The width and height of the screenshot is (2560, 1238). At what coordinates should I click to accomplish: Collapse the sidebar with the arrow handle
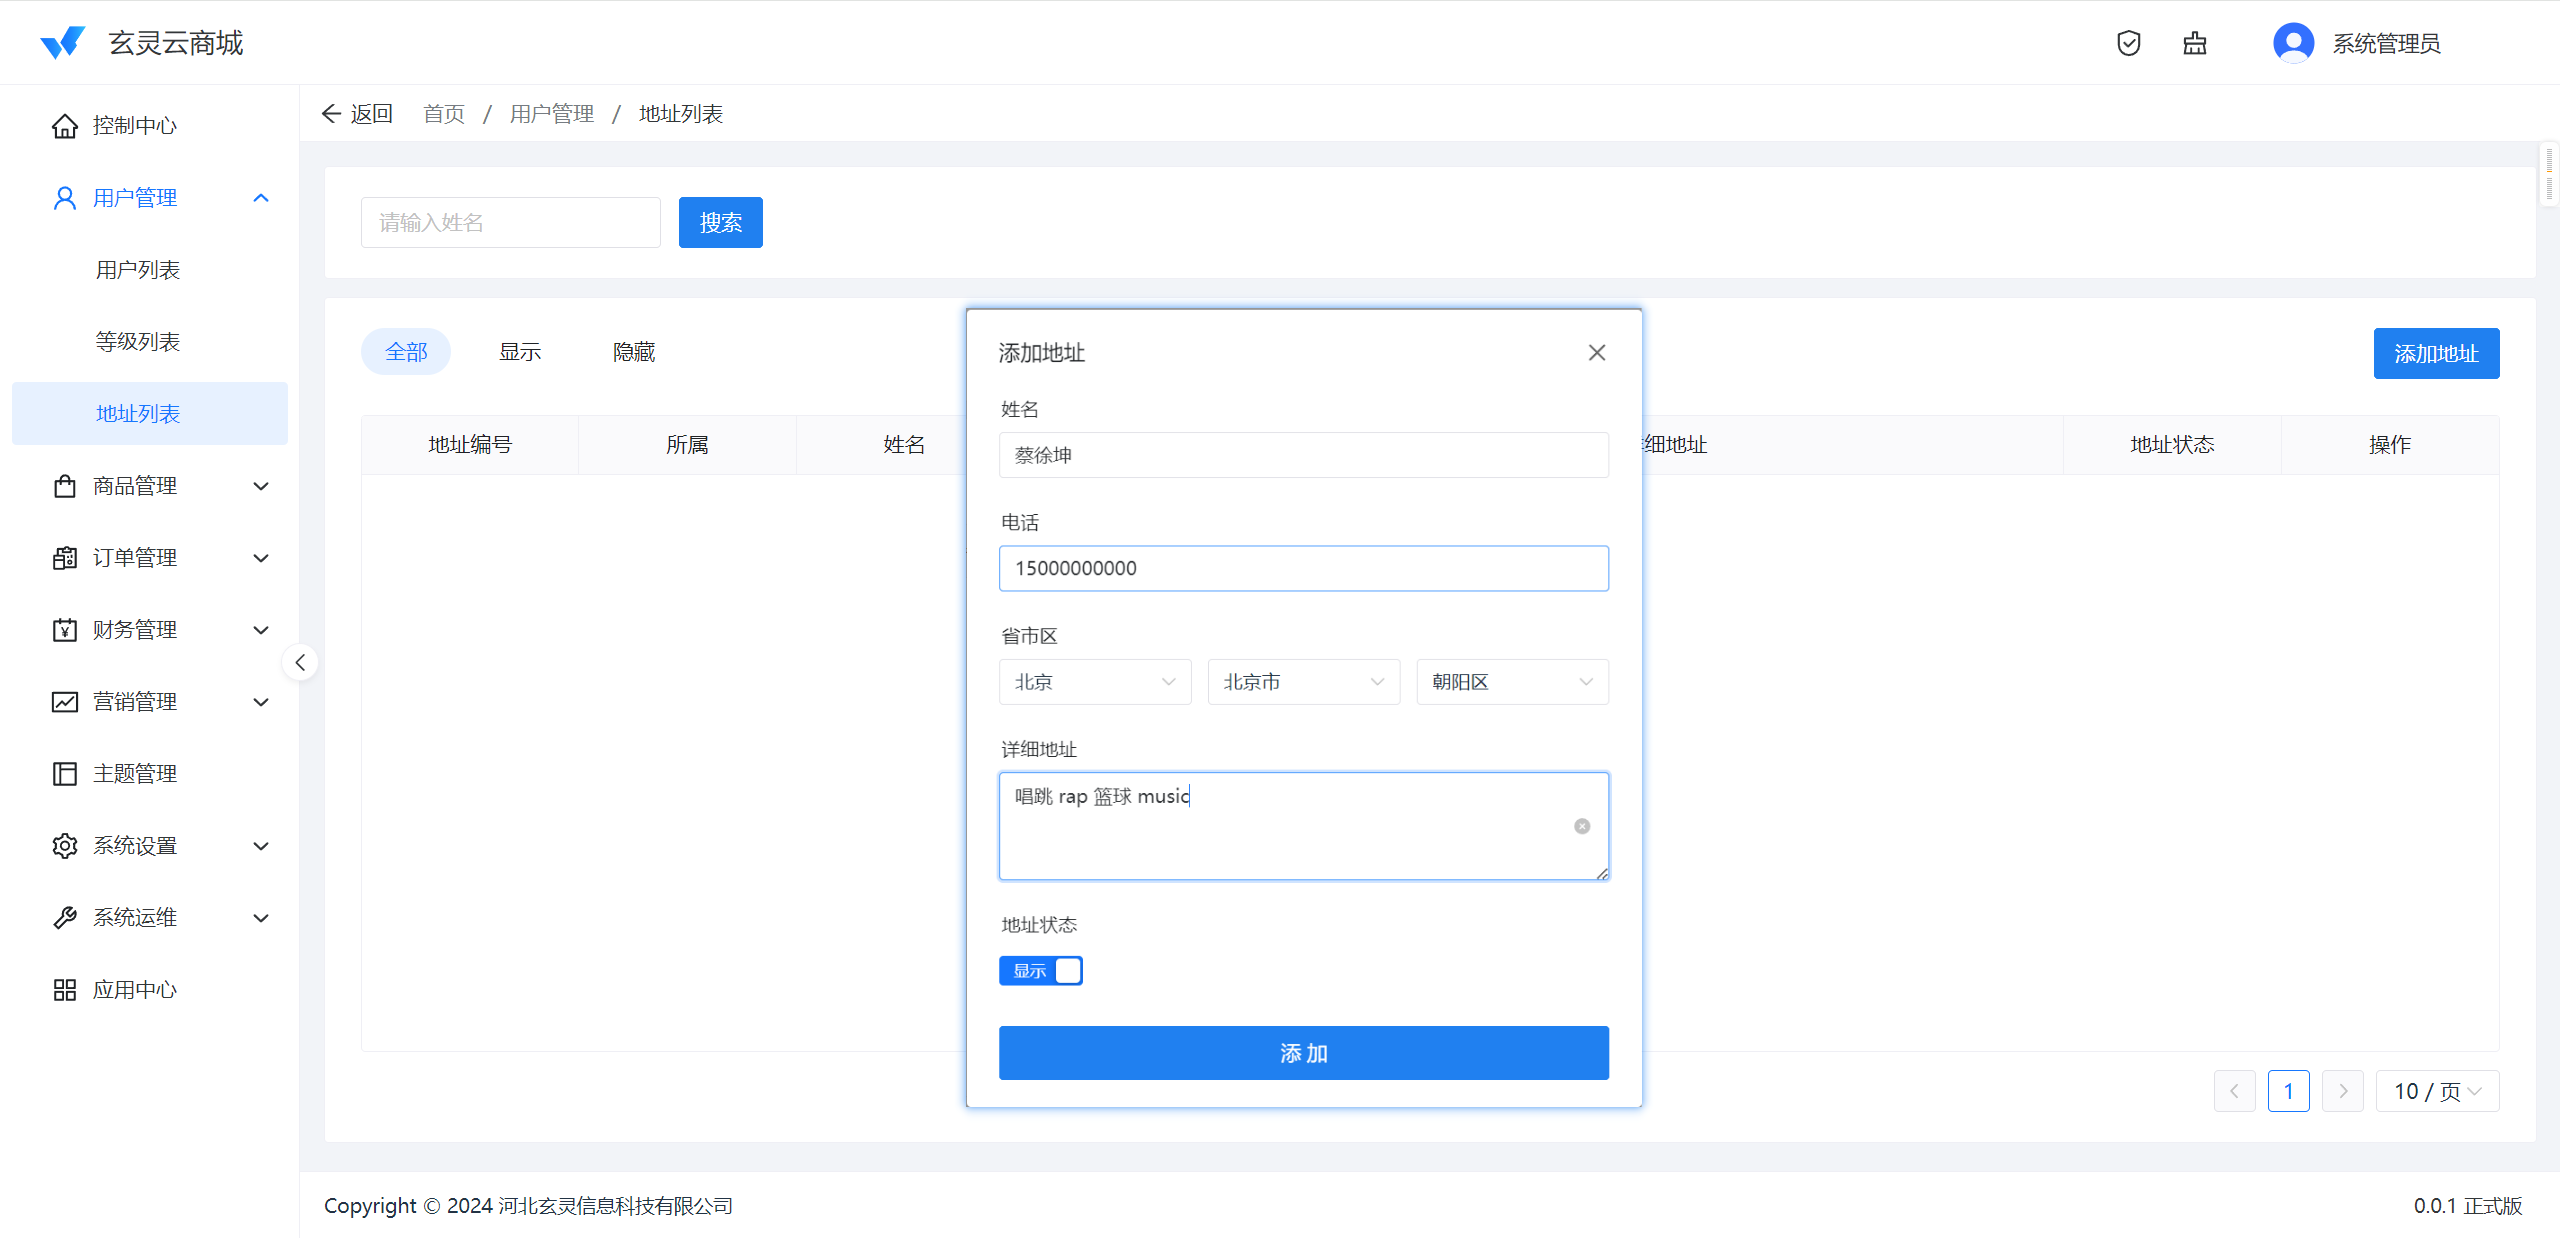[x=300, y=662]
